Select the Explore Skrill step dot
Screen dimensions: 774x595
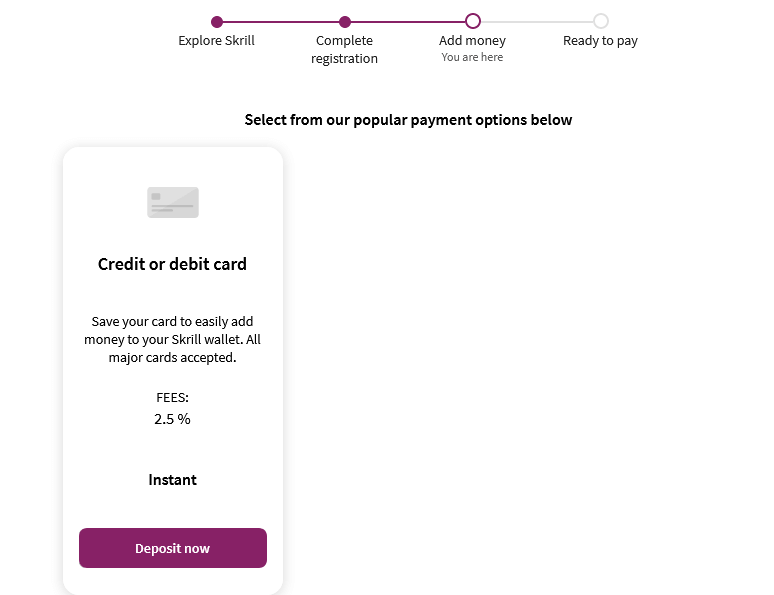pyautogui.click(x=217, y=22)
